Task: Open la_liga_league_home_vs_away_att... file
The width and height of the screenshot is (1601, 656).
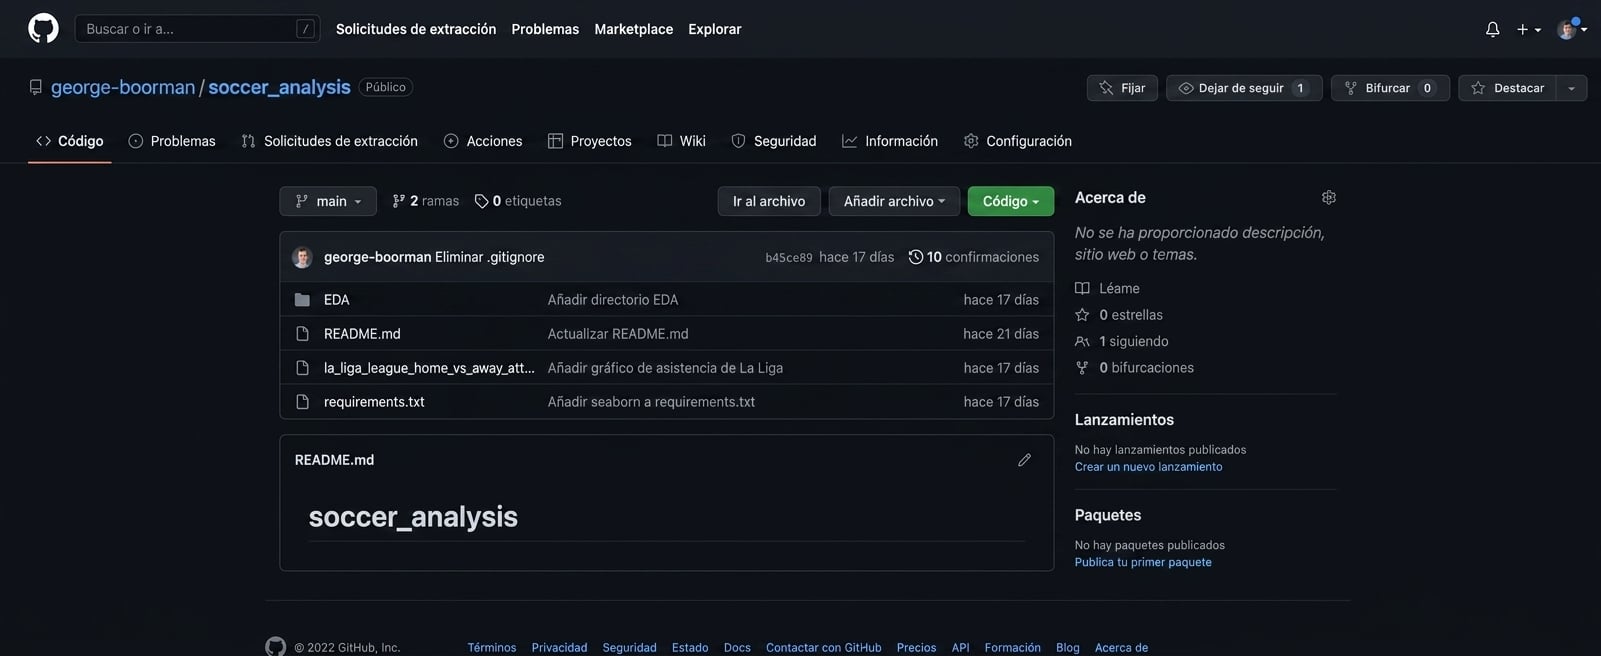Action: tap(429, 368)
